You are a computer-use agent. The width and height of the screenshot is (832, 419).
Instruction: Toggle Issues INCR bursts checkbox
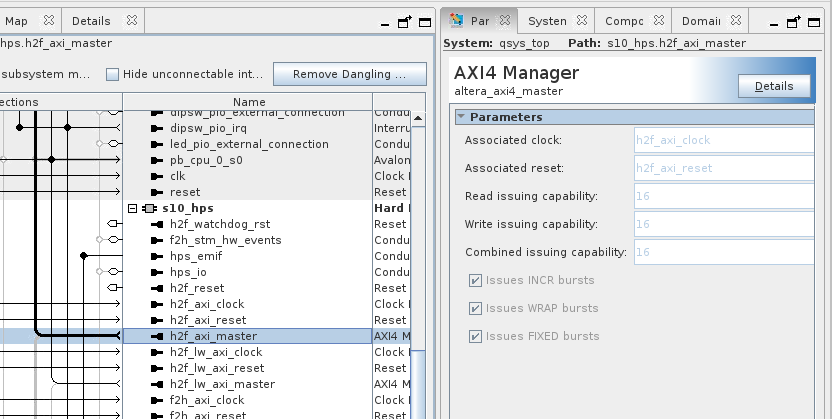coord(475,280)
